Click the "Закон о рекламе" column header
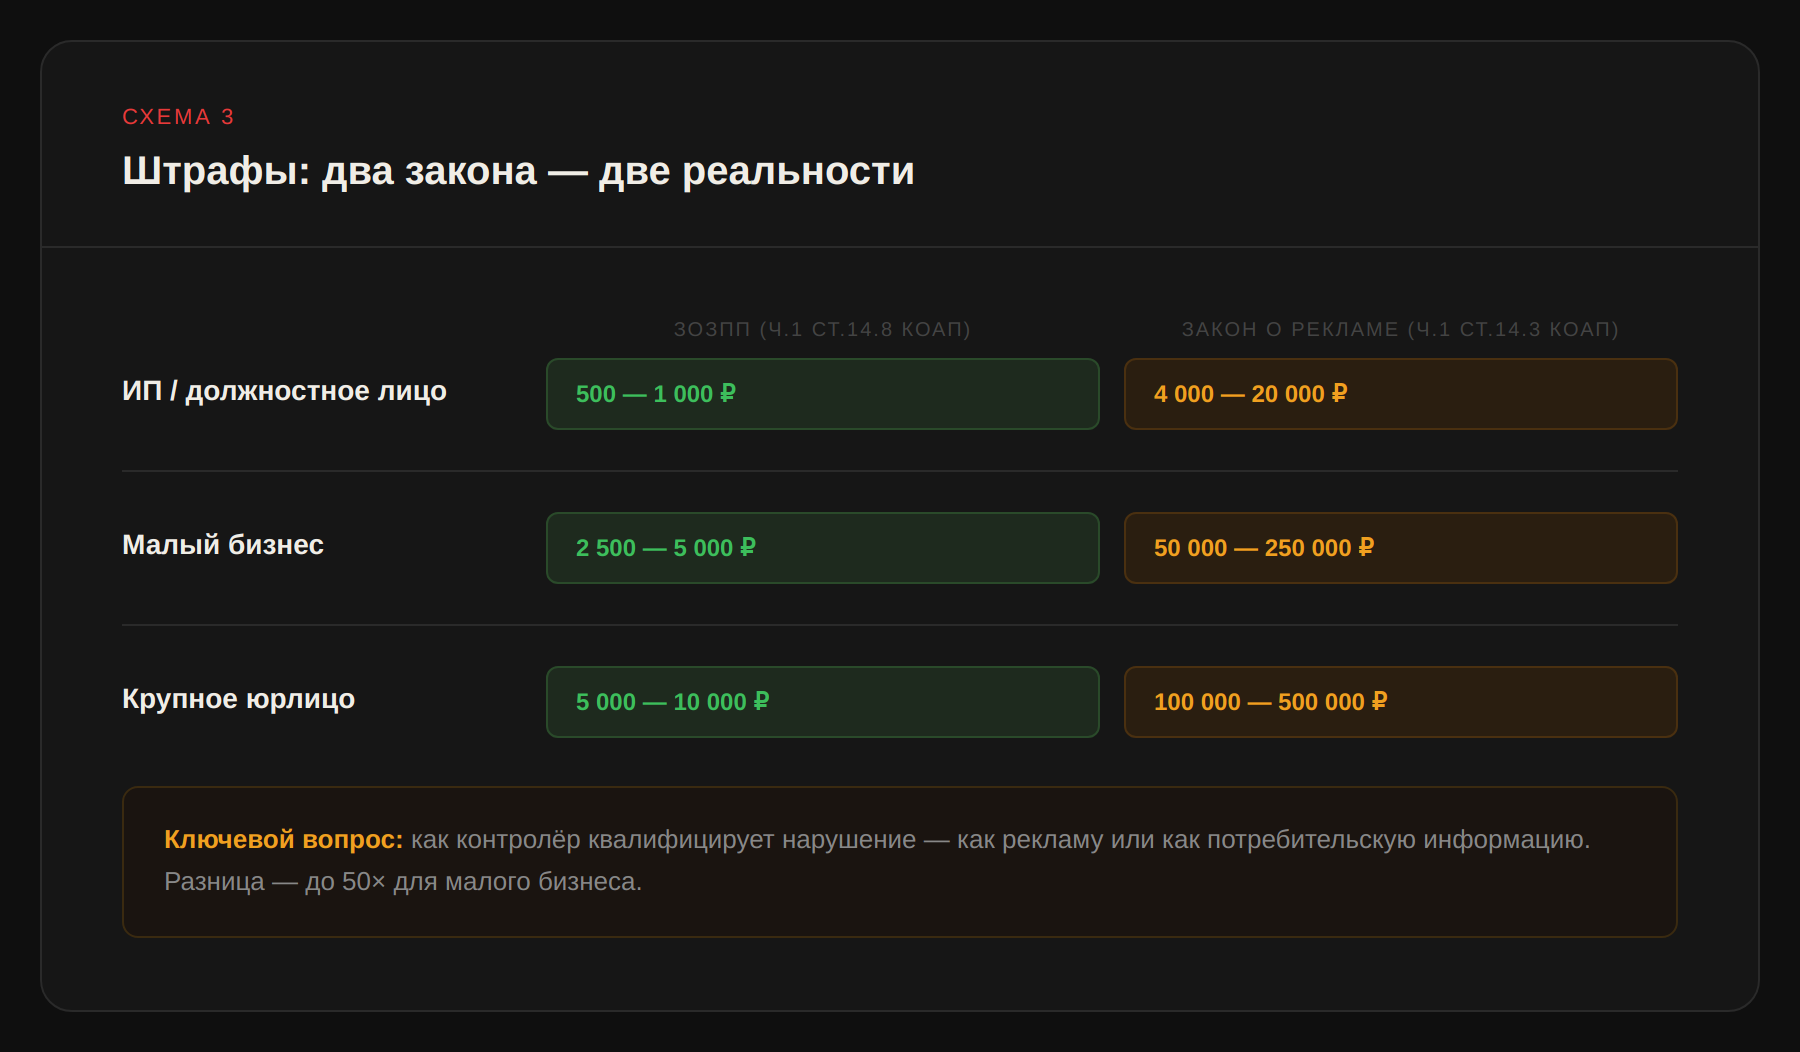The width and height of the screenshot is (1800, 1052). (x=1400, y=329)
